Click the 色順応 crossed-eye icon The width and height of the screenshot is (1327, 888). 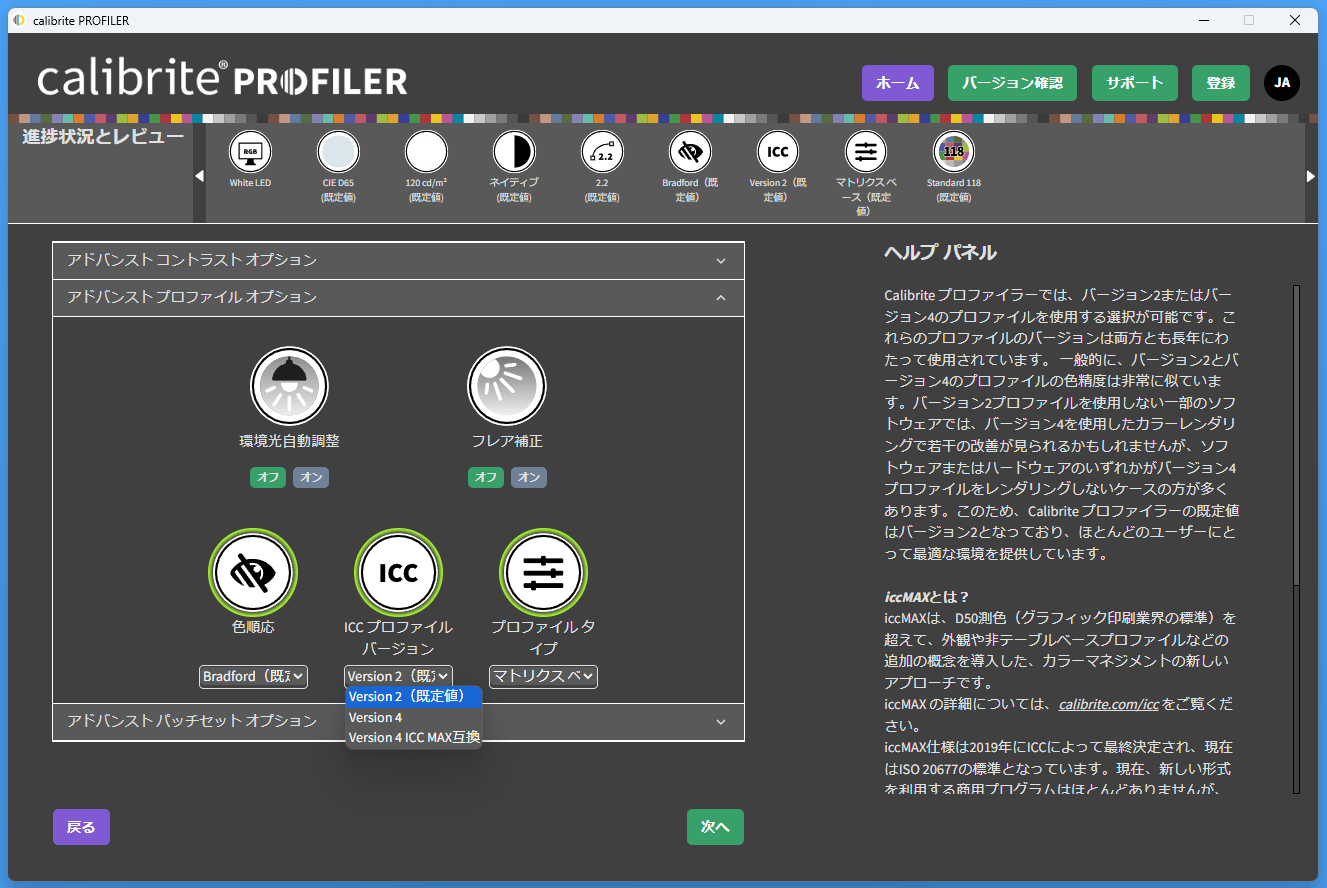tap(253, 572)
